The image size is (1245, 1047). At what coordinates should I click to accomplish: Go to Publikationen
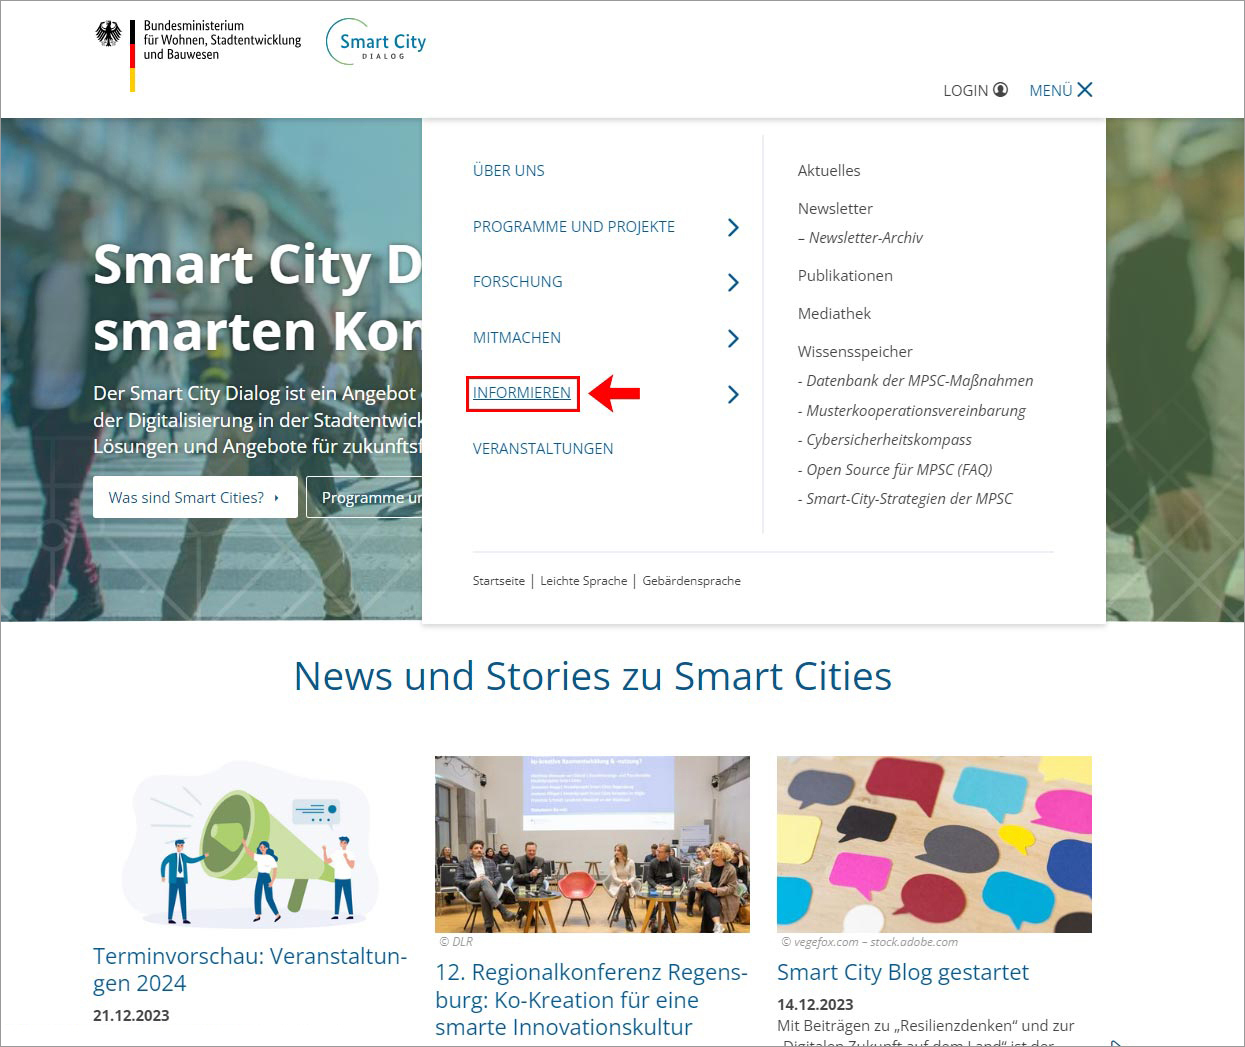coord(845,276)
